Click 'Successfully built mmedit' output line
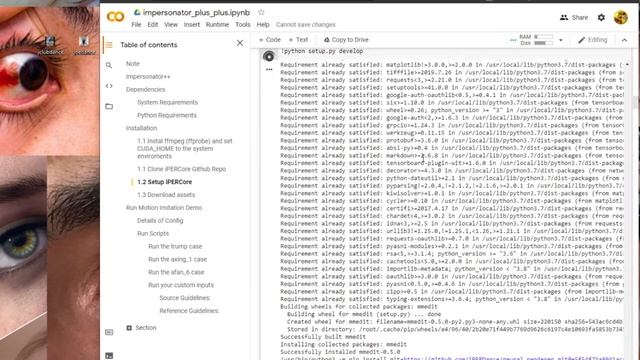Screen dimensions: 640x360 click(323, 337)
